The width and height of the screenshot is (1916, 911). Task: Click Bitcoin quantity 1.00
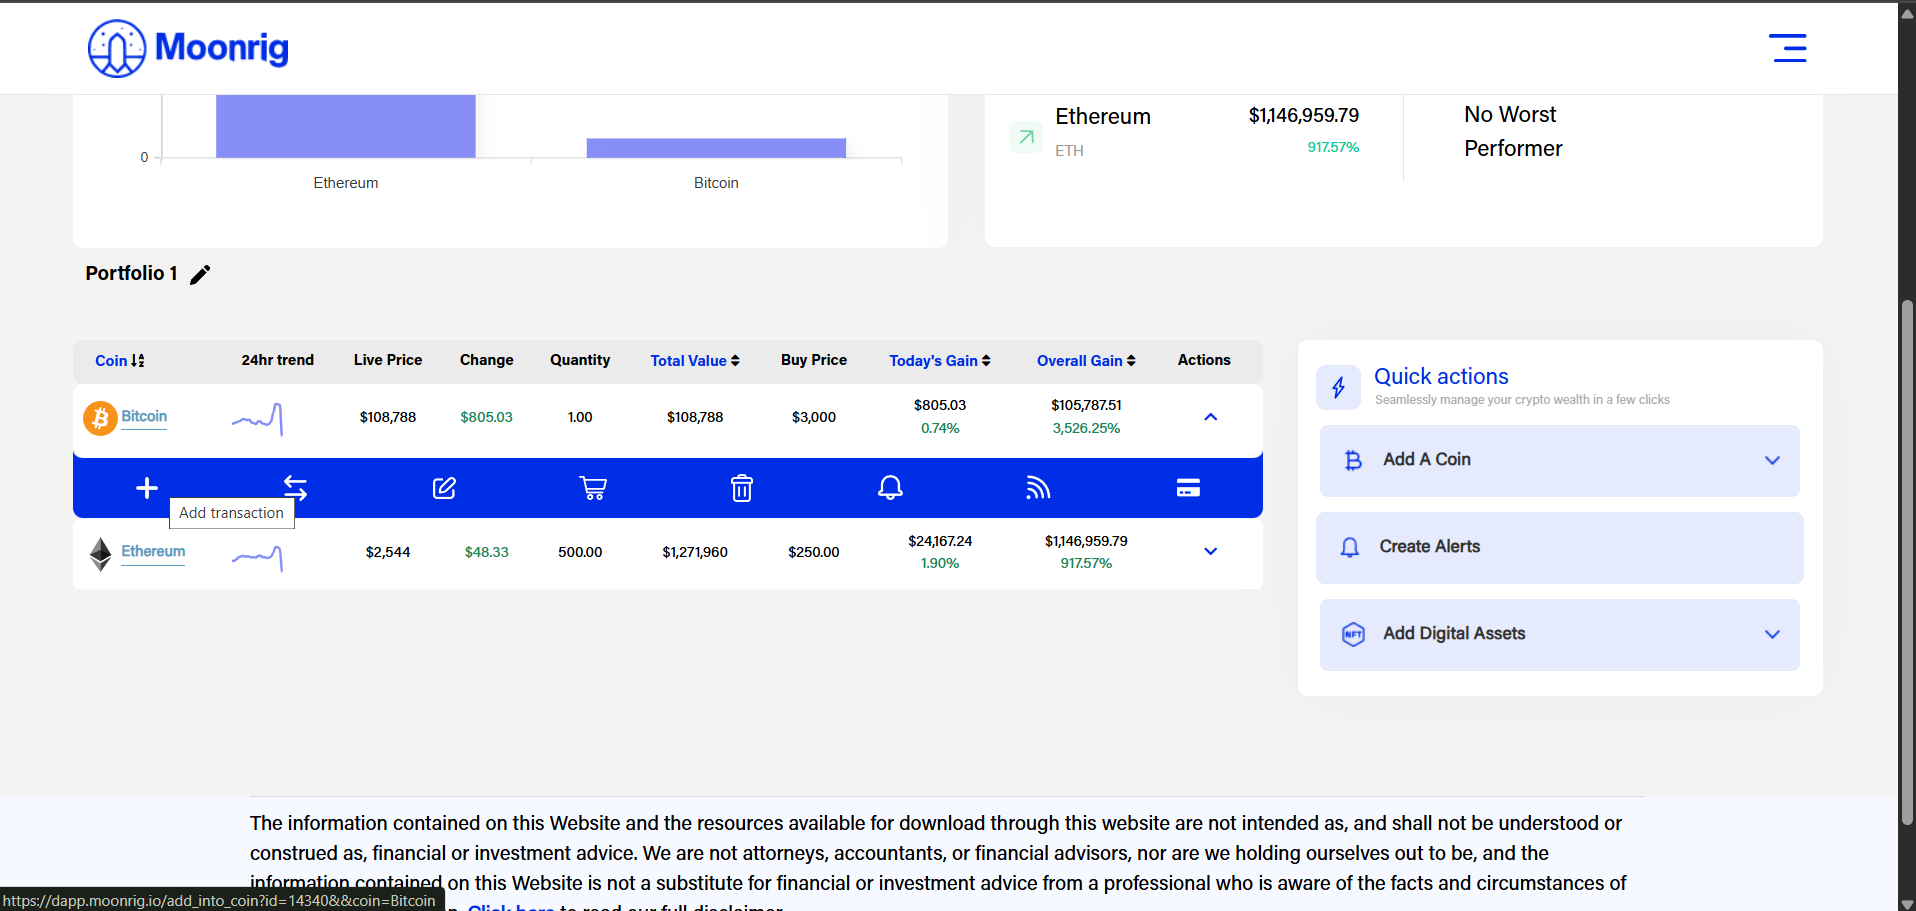pos(580,417)
